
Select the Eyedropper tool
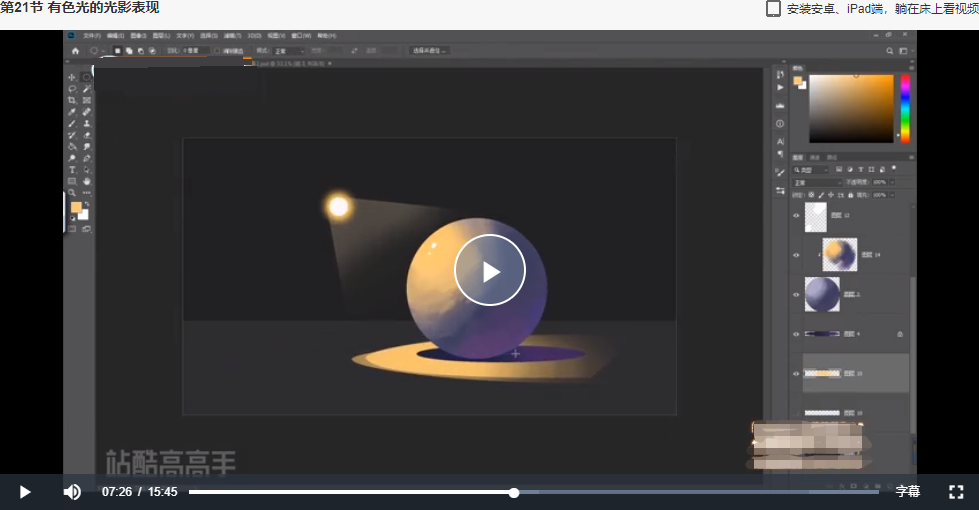click(x=72, y=112)
